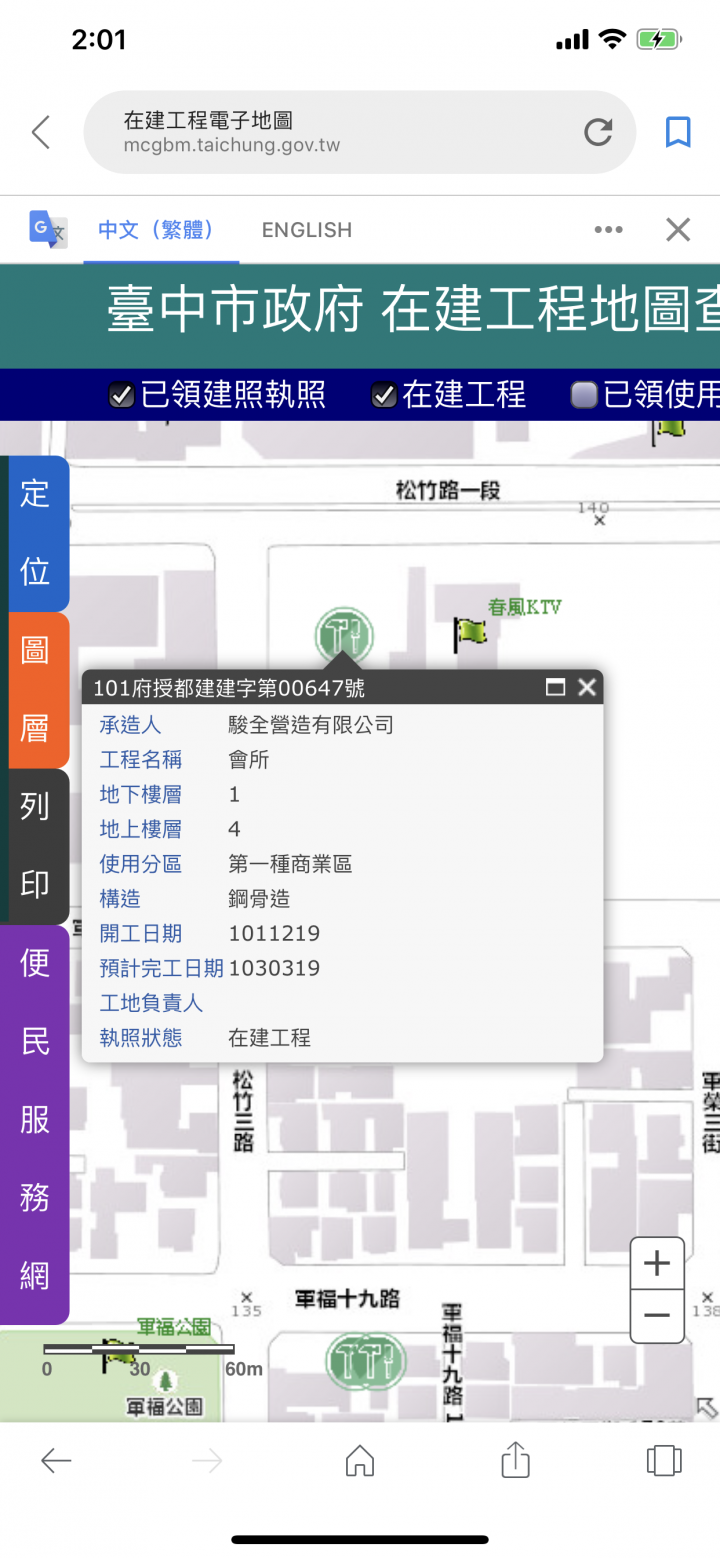Click the green flag marker near 春風KTV

click(x=469, y=634)
